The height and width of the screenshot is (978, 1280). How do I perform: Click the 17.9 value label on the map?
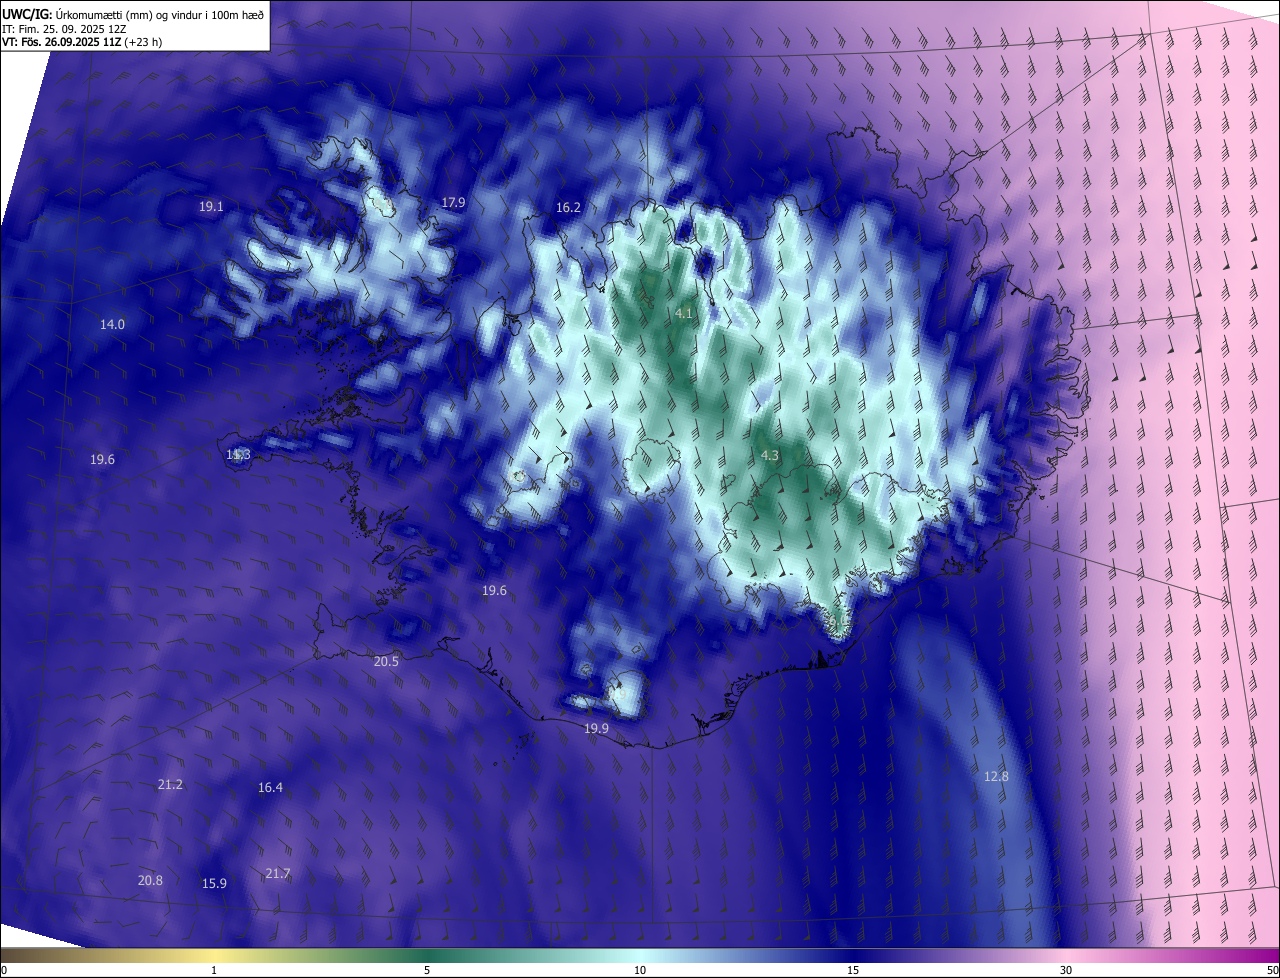click(x=454, y=203)
